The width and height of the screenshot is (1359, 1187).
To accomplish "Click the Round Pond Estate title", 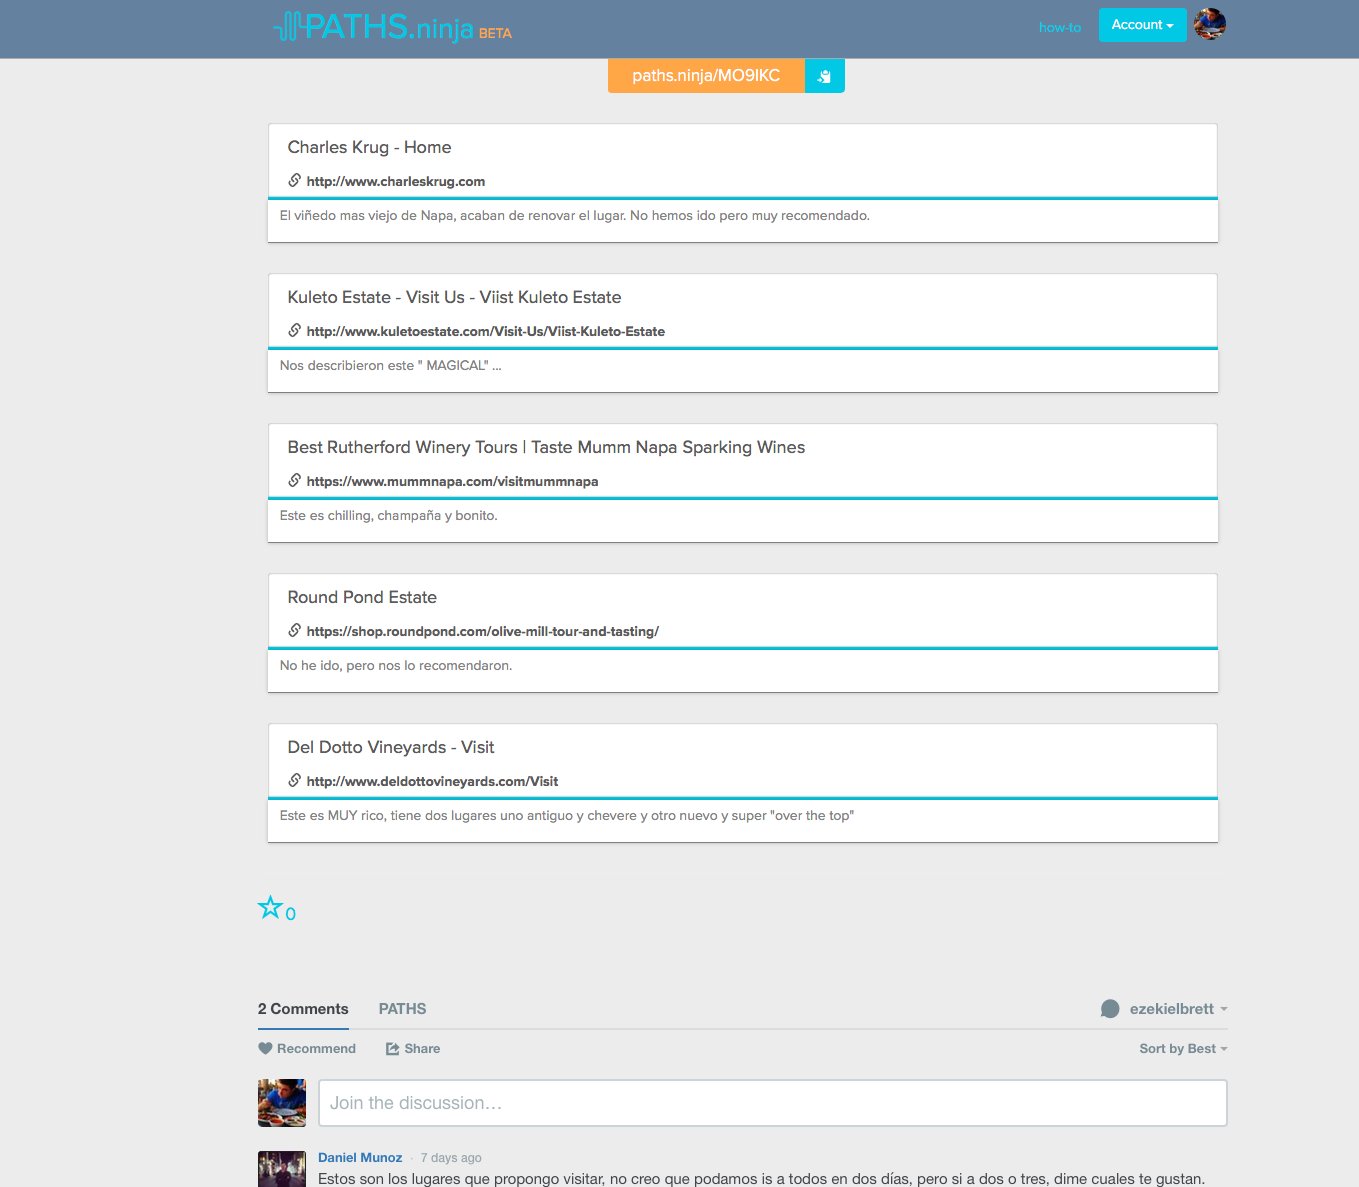I will 362,597.
